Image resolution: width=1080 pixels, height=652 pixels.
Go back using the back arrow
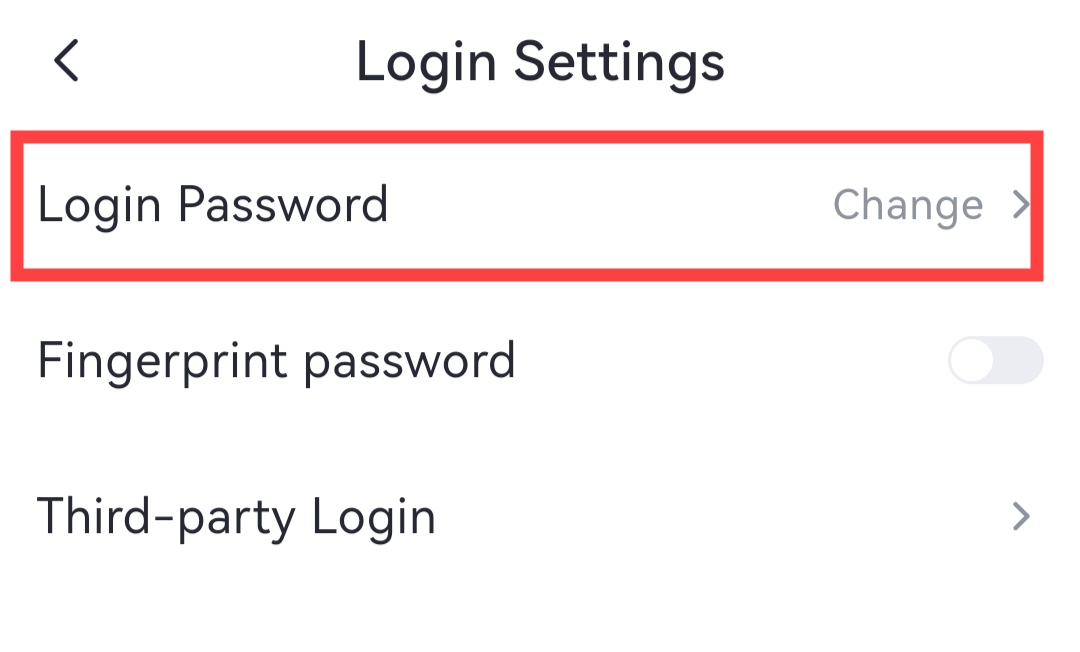[66, 61]
